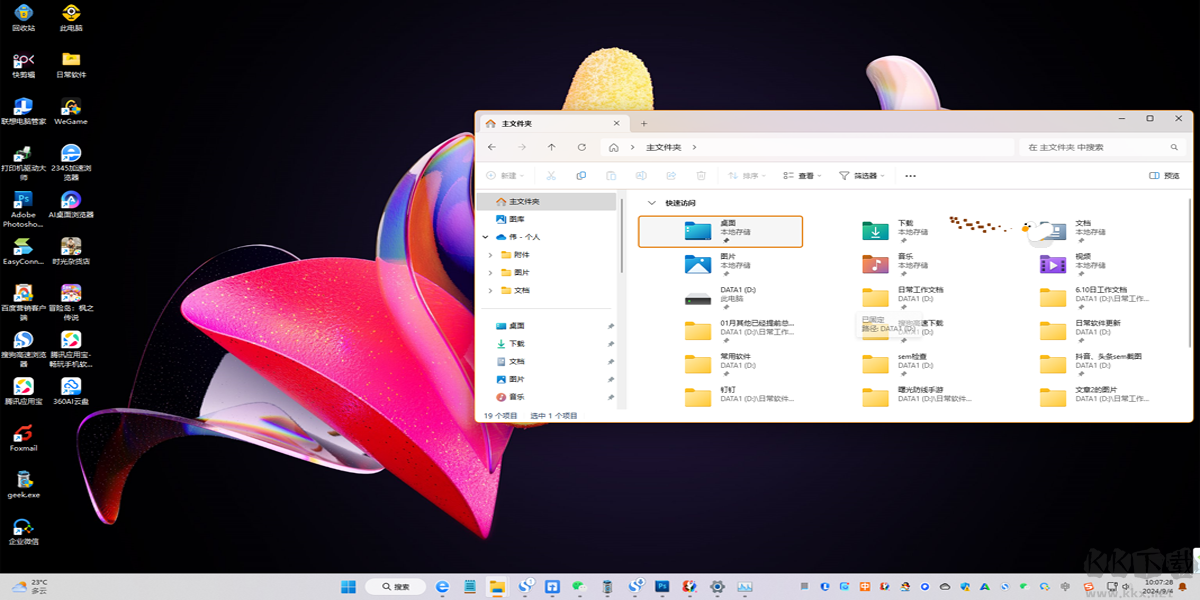Screen dimensions: 1200x600
Task: Click the Copy icon in the toolbar
Action: (581, 175)
